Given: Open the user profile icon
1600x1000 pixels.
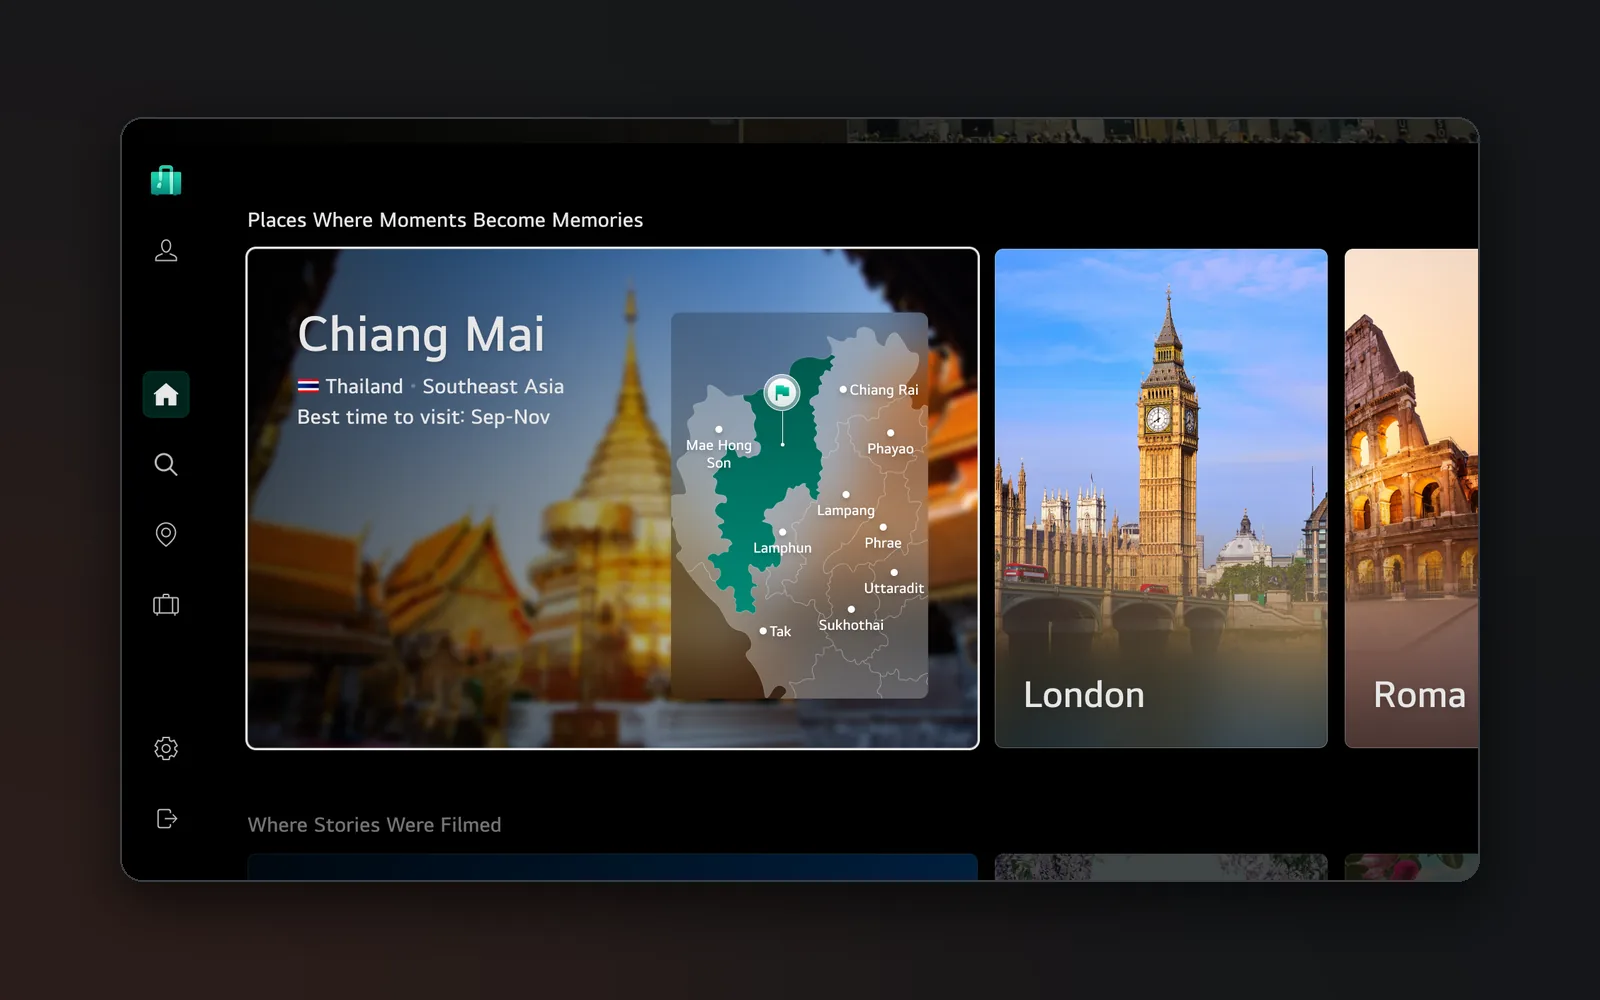Looking at the screenshot, I should pos(166,250).
